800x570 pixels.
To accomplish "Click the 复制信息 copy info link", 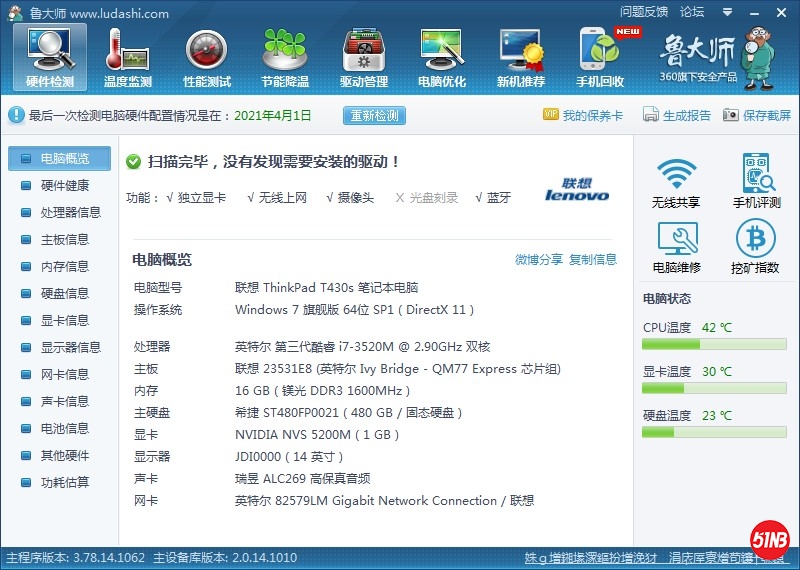I will point(593,260).
